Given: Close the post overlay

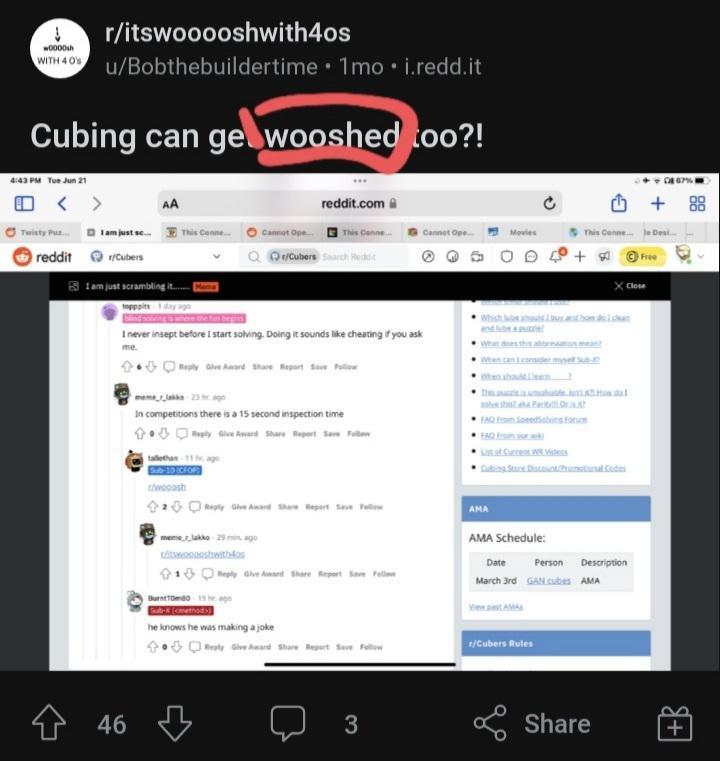Looking at the screenshot, I should tap(630, 286).
